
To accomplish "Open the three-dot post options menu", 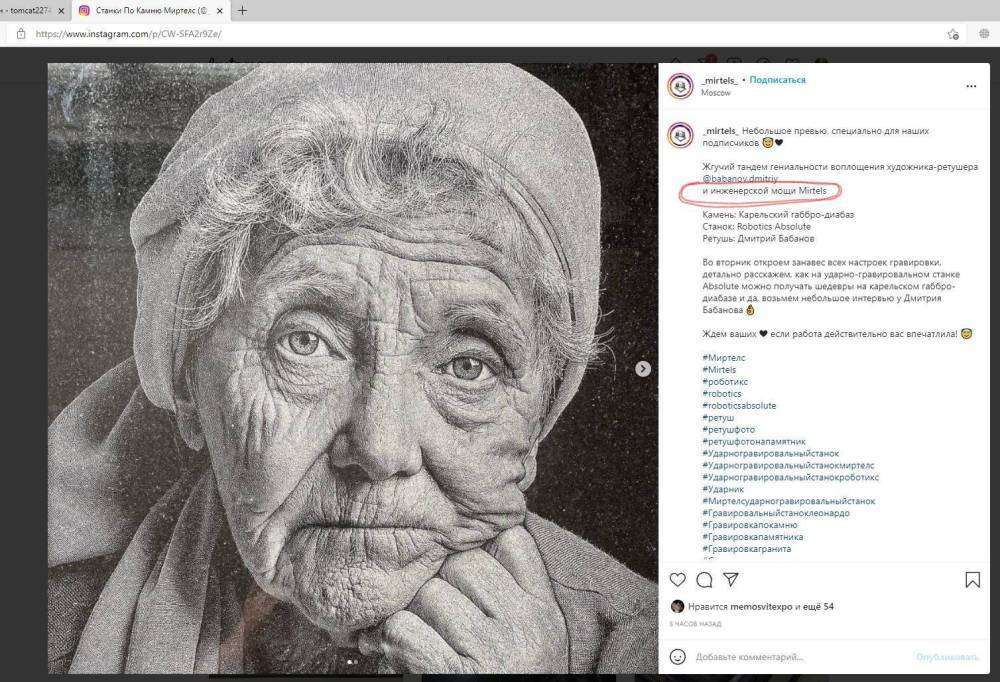I will pyautogui.click(x=970, y=87).
